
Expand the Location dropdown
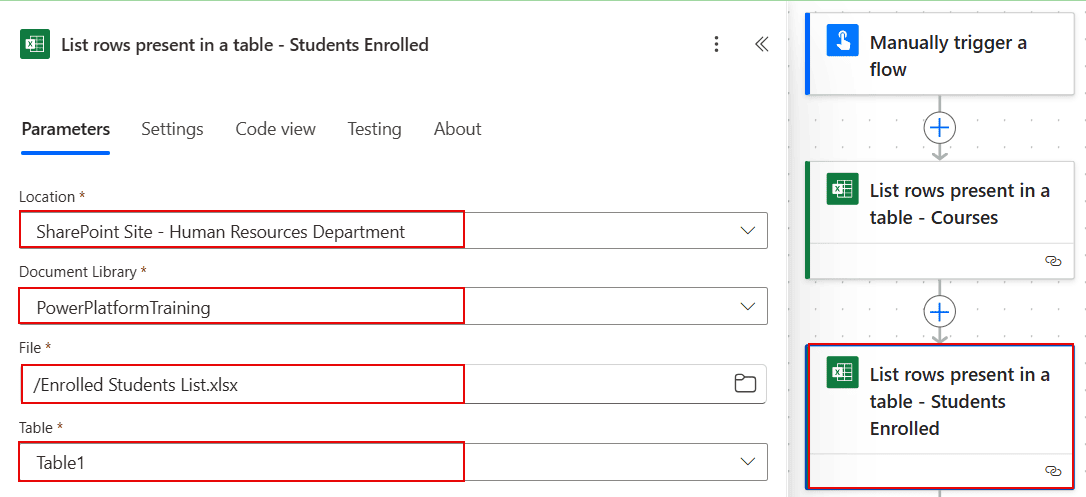(747, 231)
